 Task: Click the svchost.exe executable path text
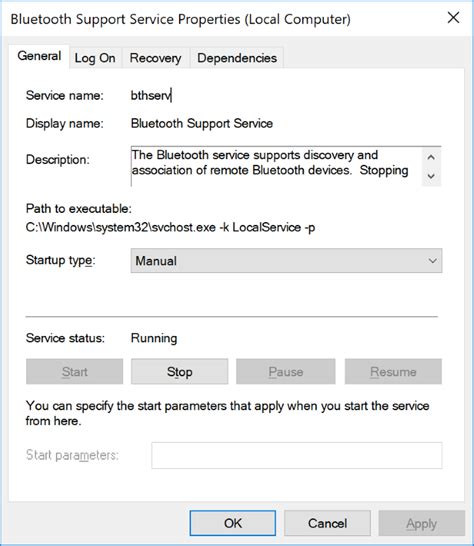pos(170,227)
